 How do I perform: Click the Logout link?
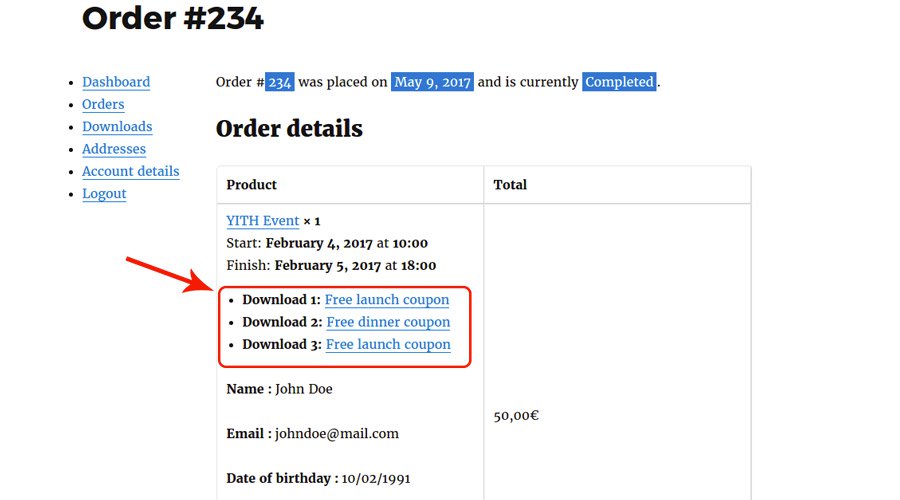click(x=104, y=193)
